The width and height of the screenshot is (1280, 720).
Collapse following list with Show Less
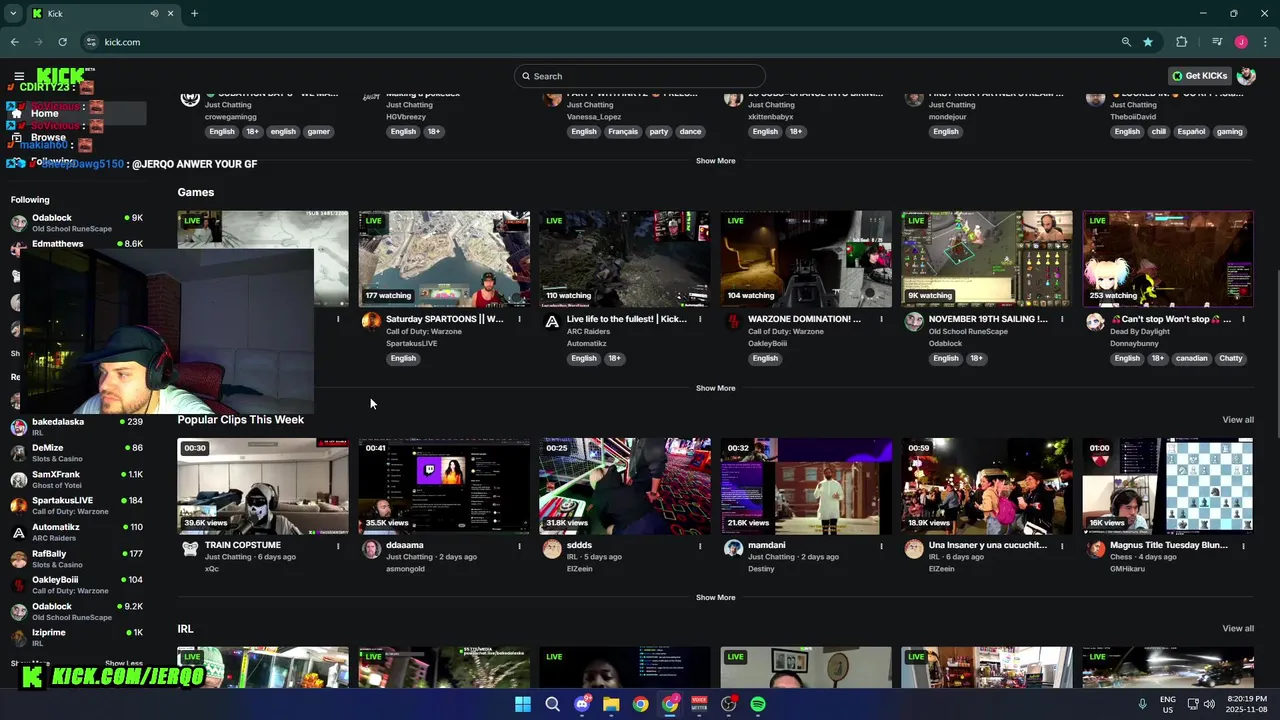point(124,663)
